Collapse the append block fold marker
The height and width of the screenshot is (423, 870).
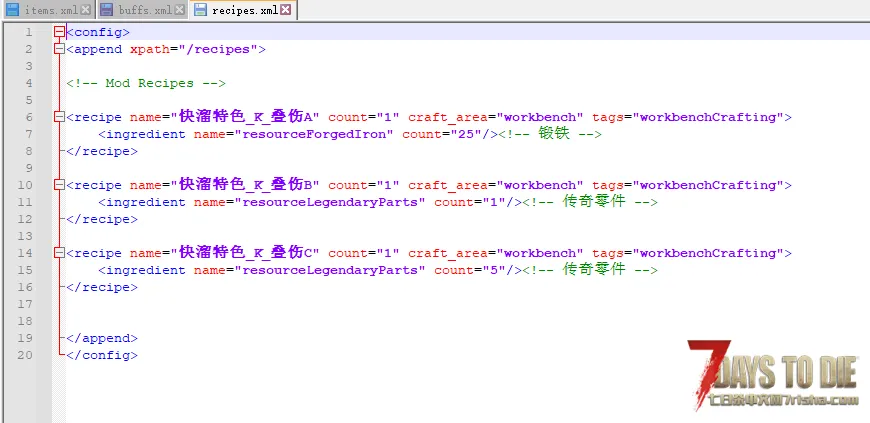coord(59,49)
